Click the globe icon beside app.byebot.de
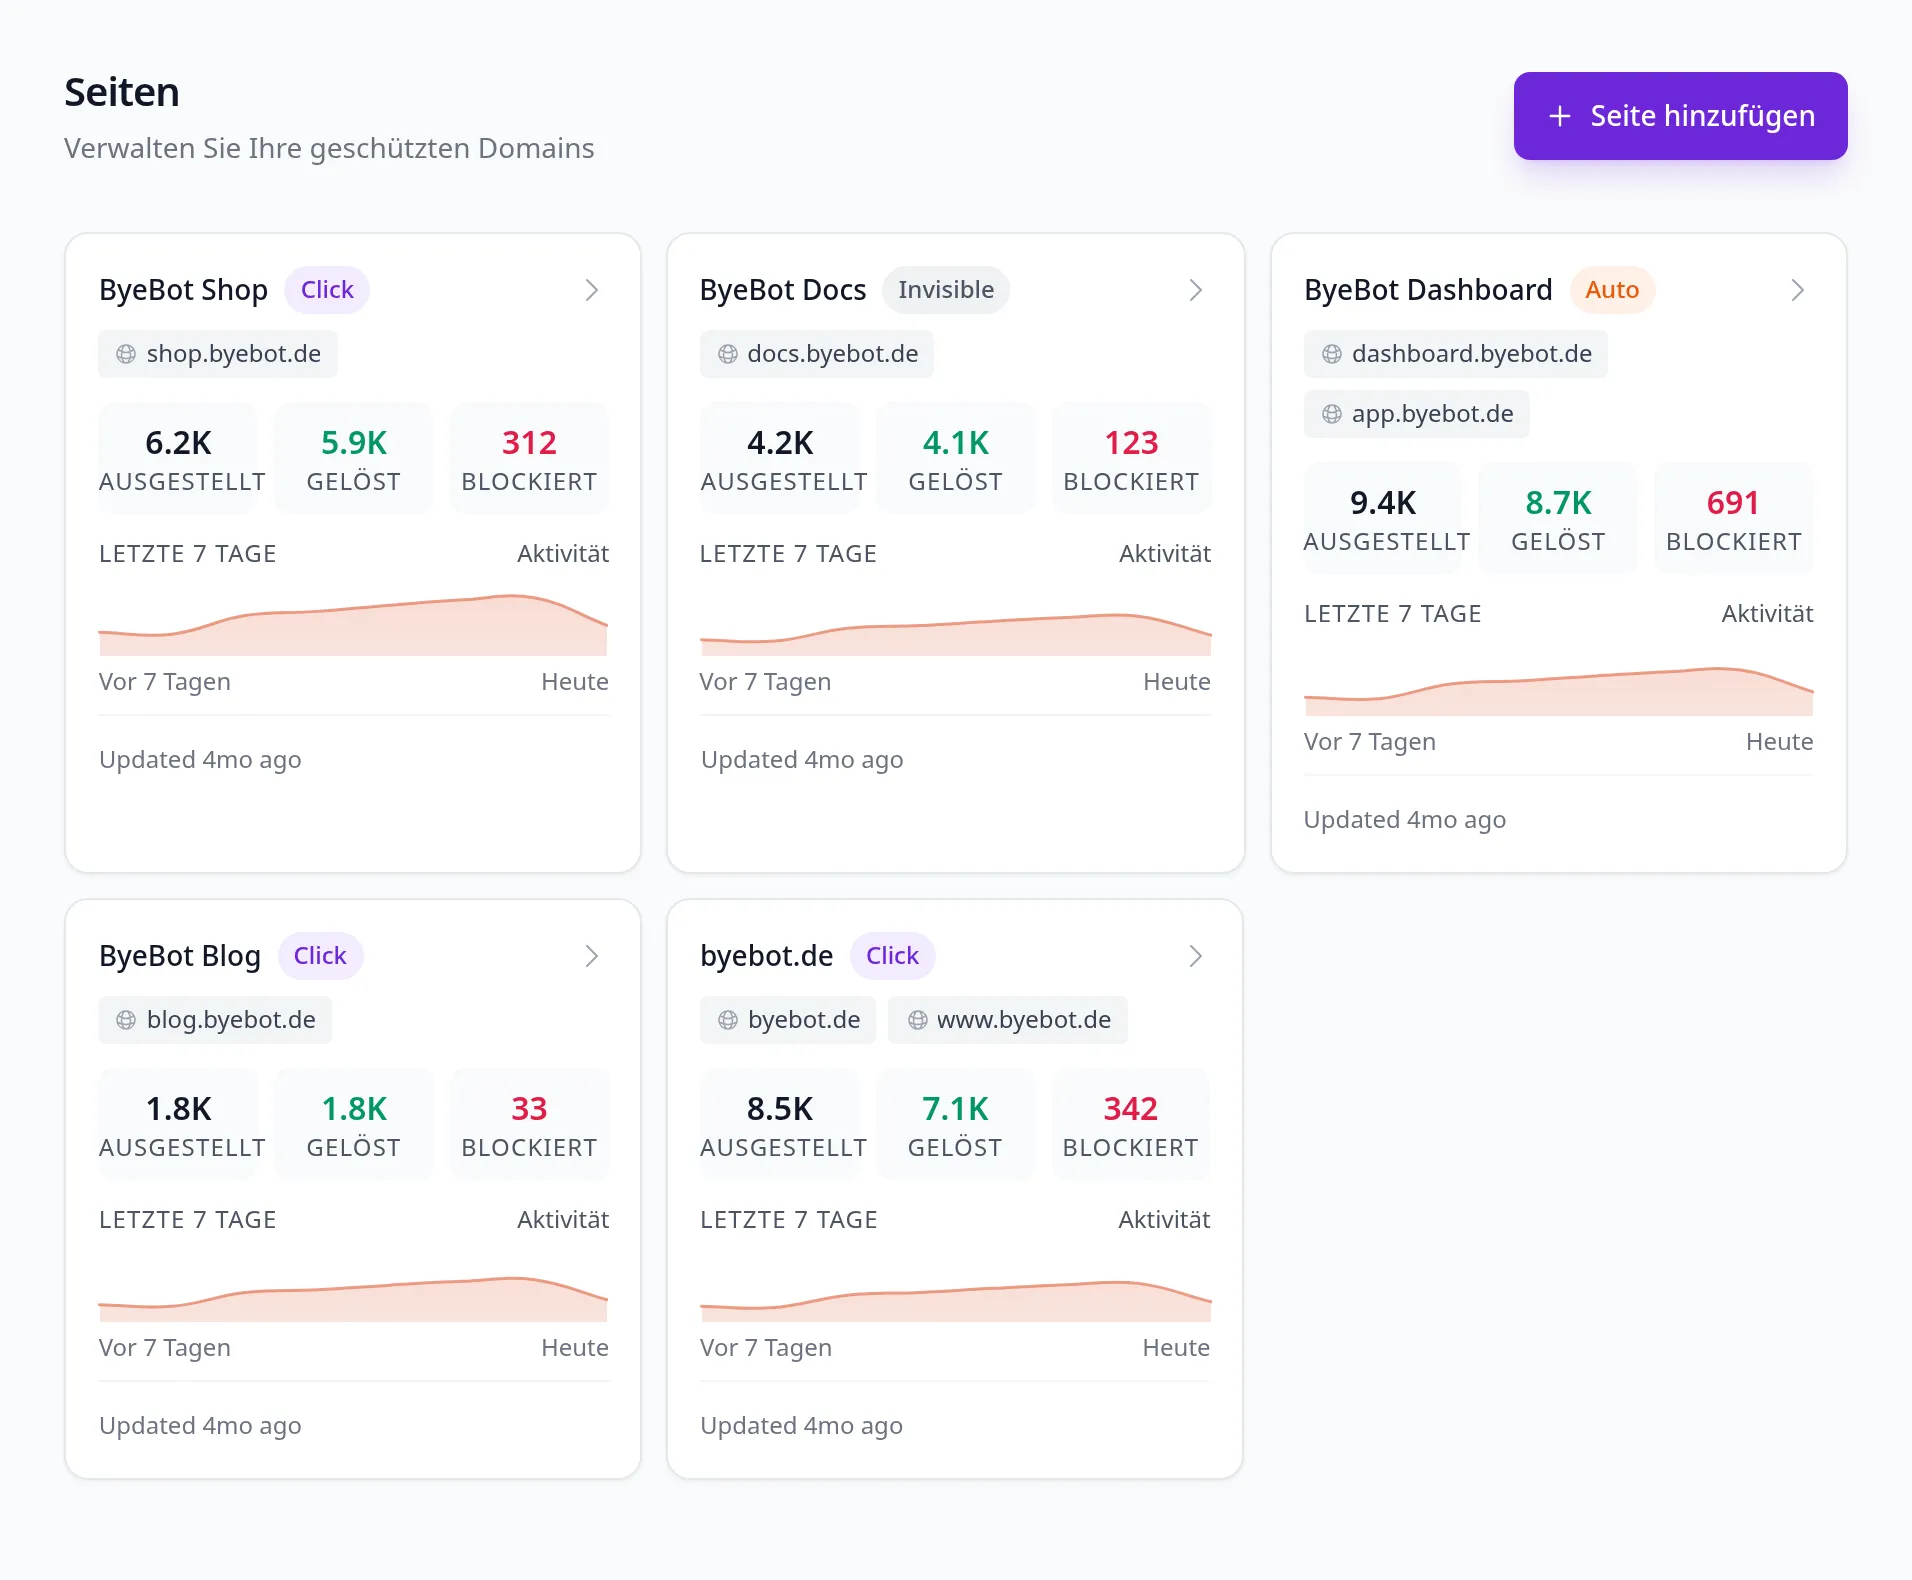 pos(1332,414)
